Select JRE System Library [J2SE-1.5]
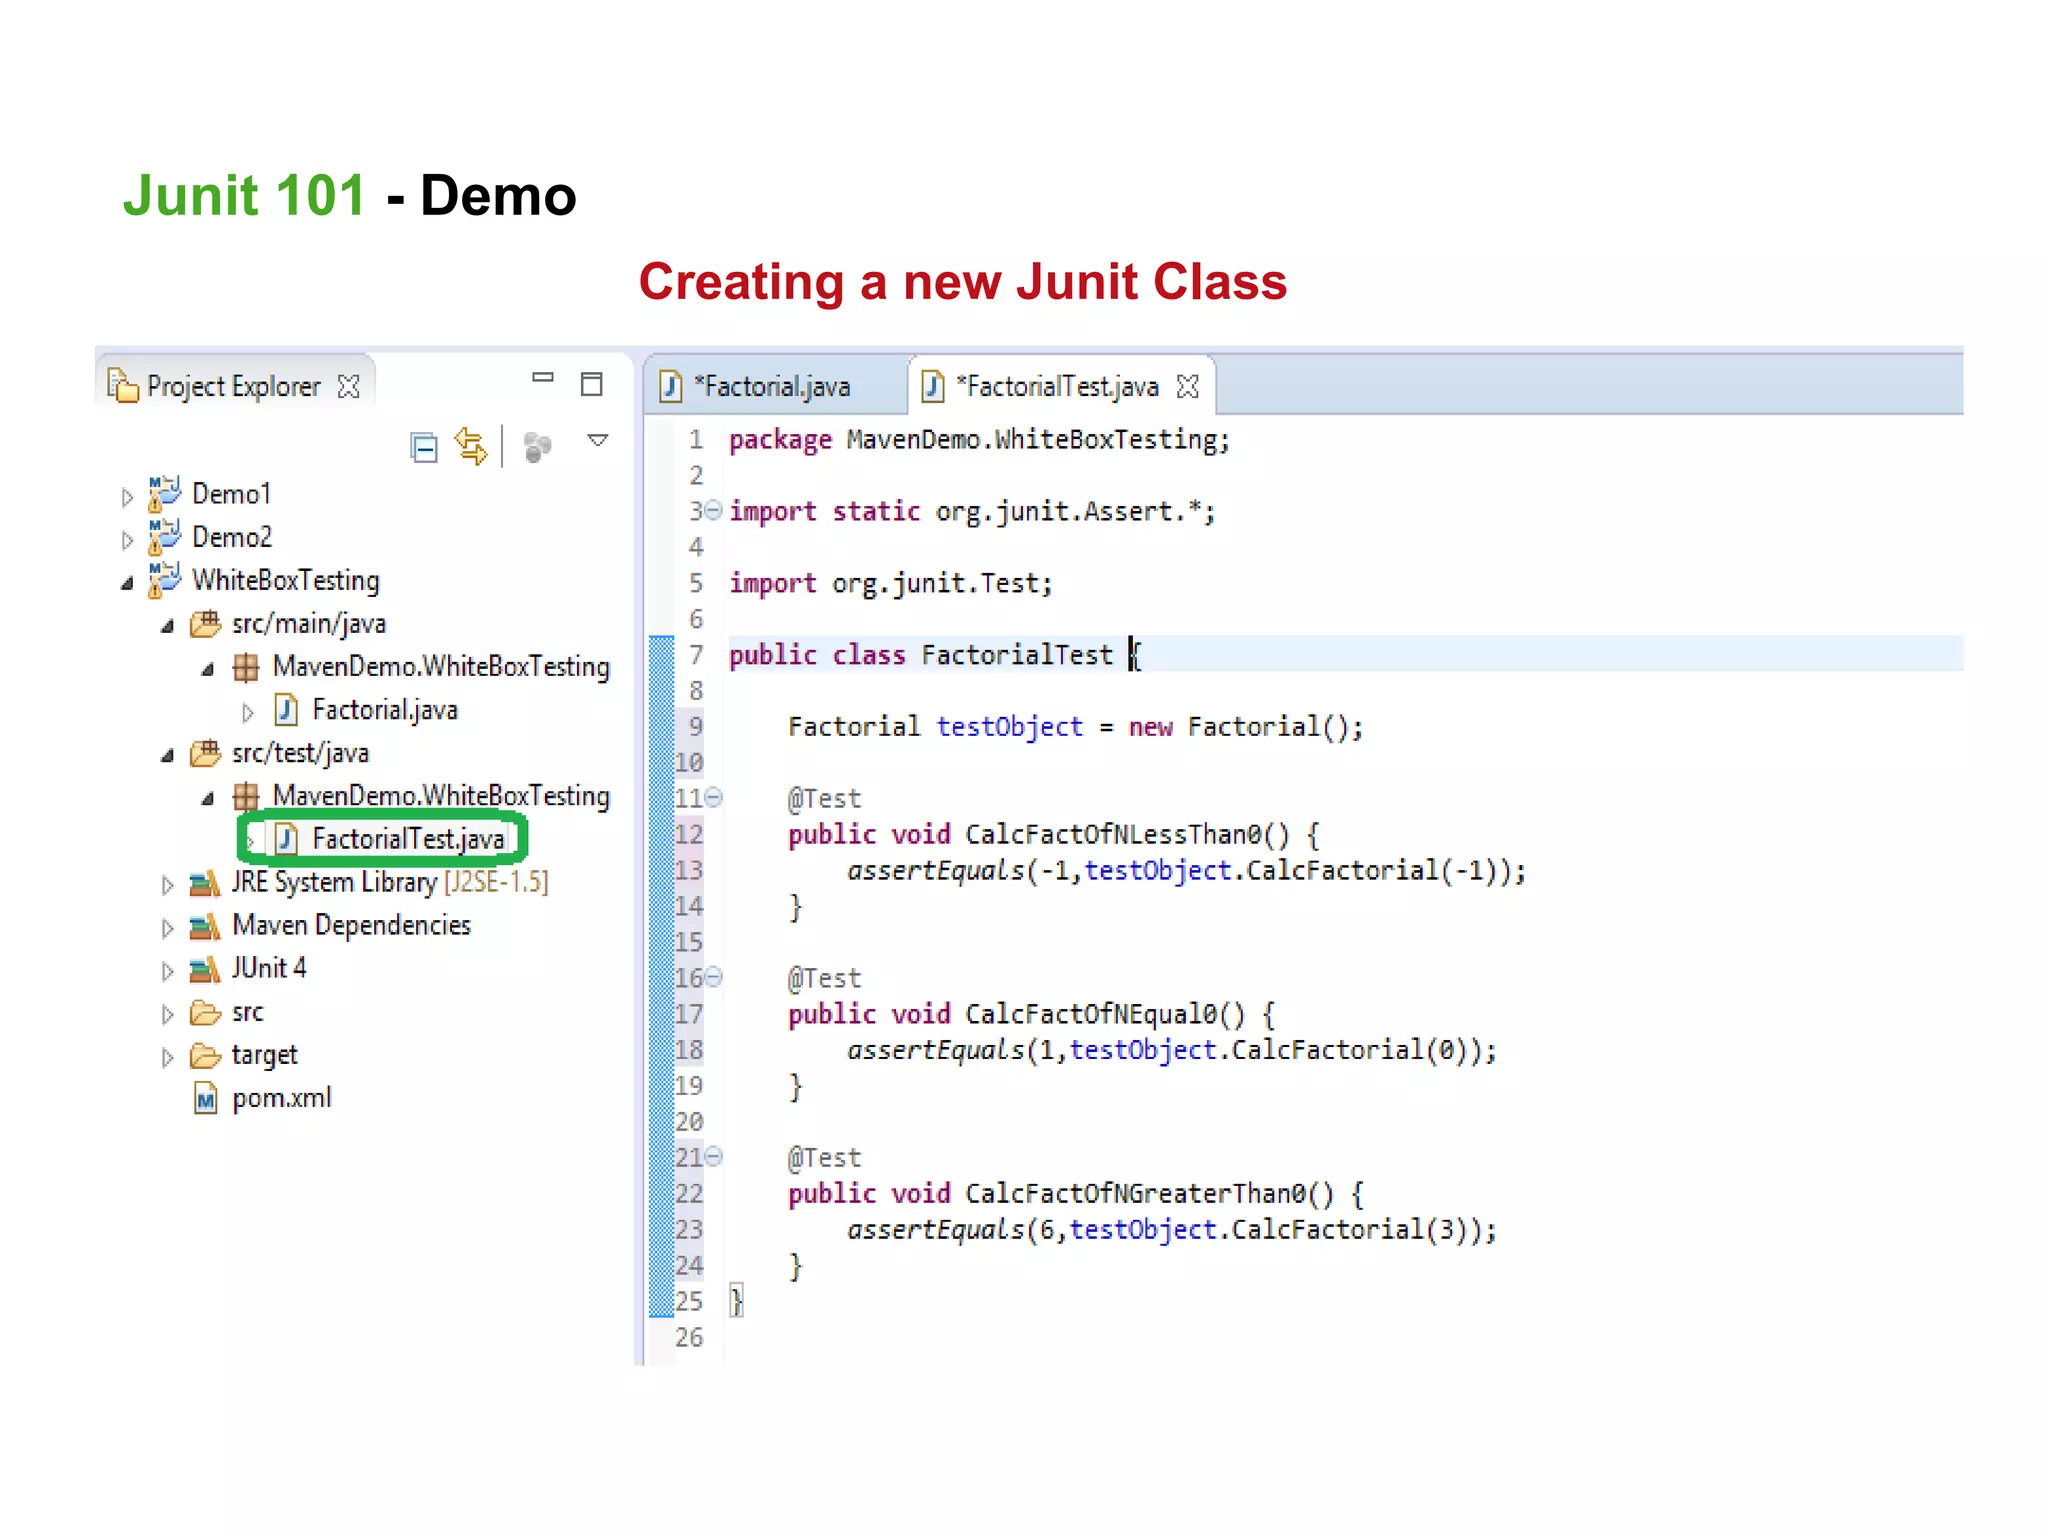Image resolution: width=2048 pixels, height=1536 pixels. click(x=390, y=882)
